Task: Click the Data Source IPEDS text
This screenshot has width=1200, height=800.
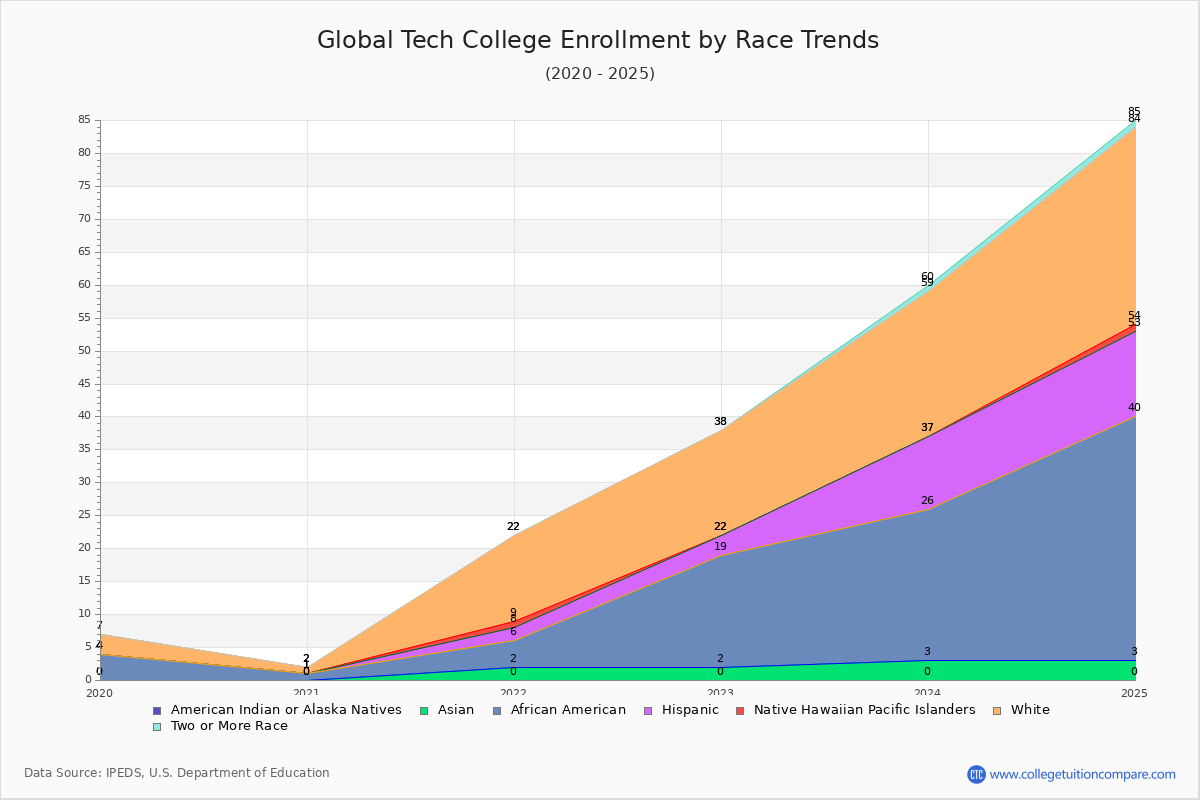Action: click(177, 773)
